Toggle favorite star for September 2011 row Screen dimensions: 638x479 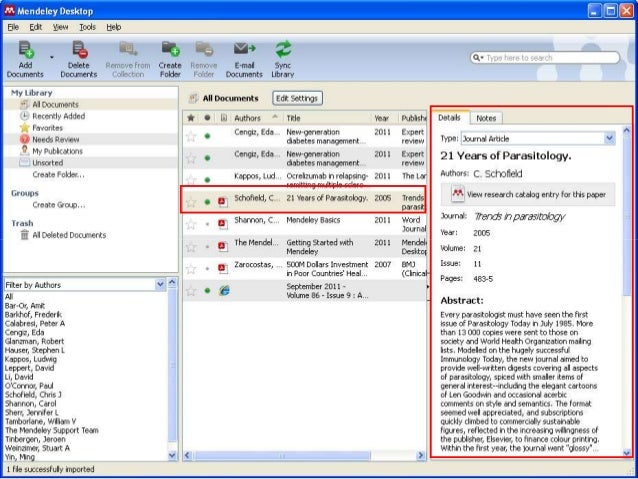(x=191, y=291)
